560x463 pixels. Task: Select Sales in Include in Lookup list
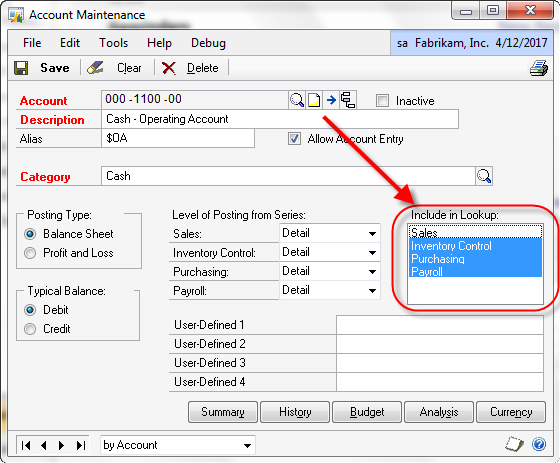(475, 233)
